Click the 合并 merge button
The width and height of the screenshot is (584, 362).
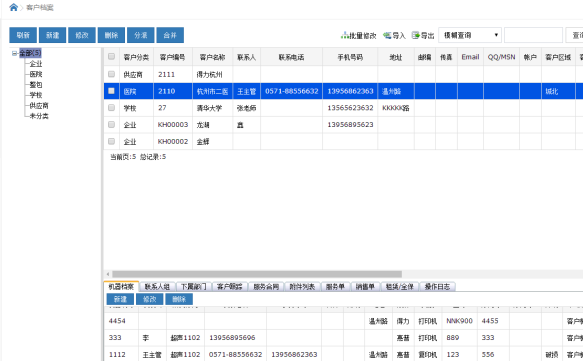coord(170,35)
